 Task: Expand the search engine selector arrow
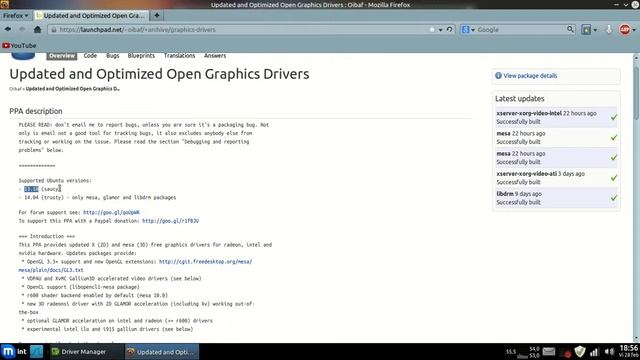473,30
